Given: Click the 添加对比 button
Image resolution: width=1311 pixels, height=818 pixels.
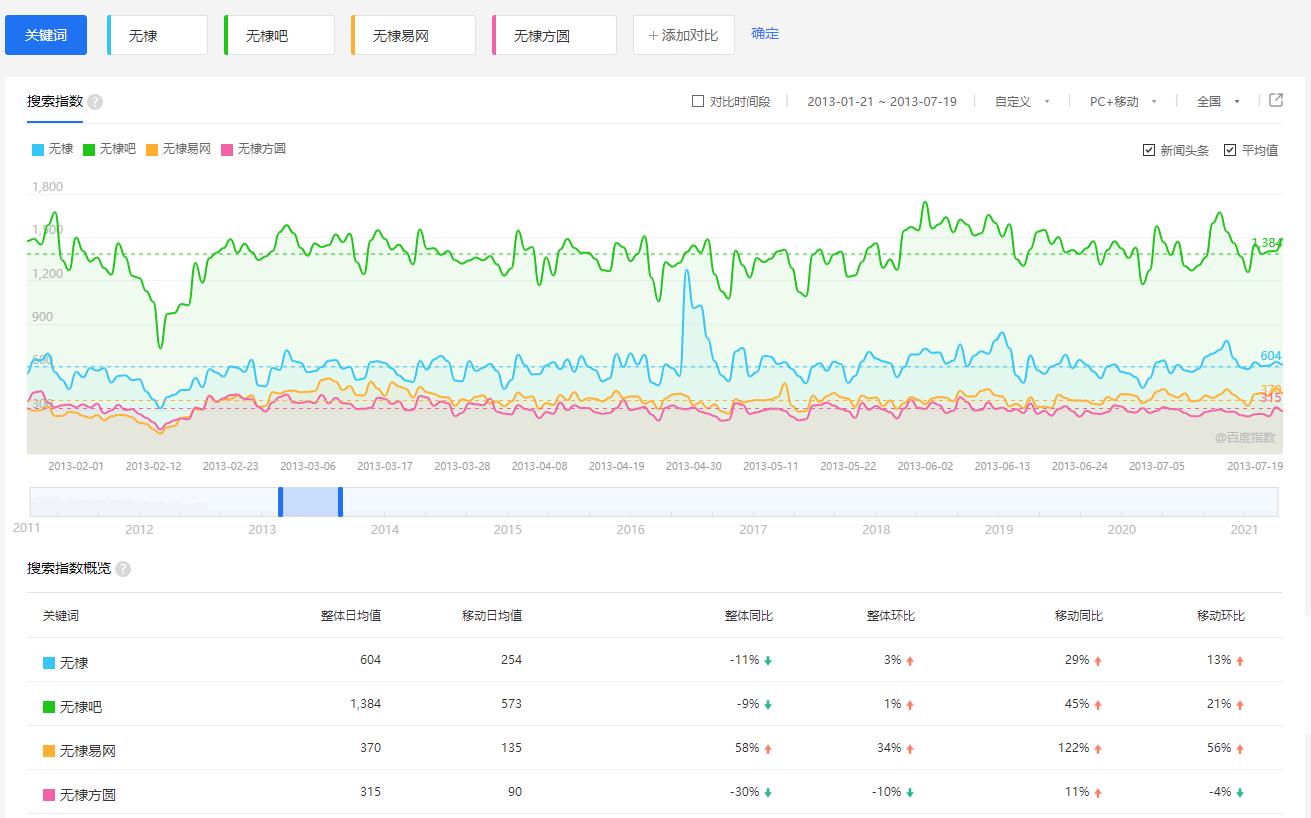Looking at the screenshot, I should 683,35.
